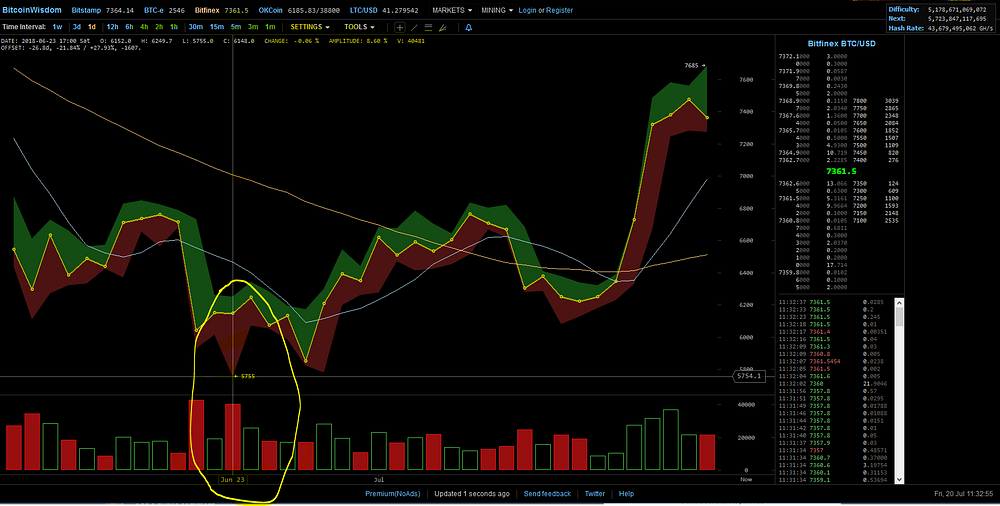Screen dimensions: 1000x506
Task: Select the horizontal lines drawing tool
Action: 428,27
